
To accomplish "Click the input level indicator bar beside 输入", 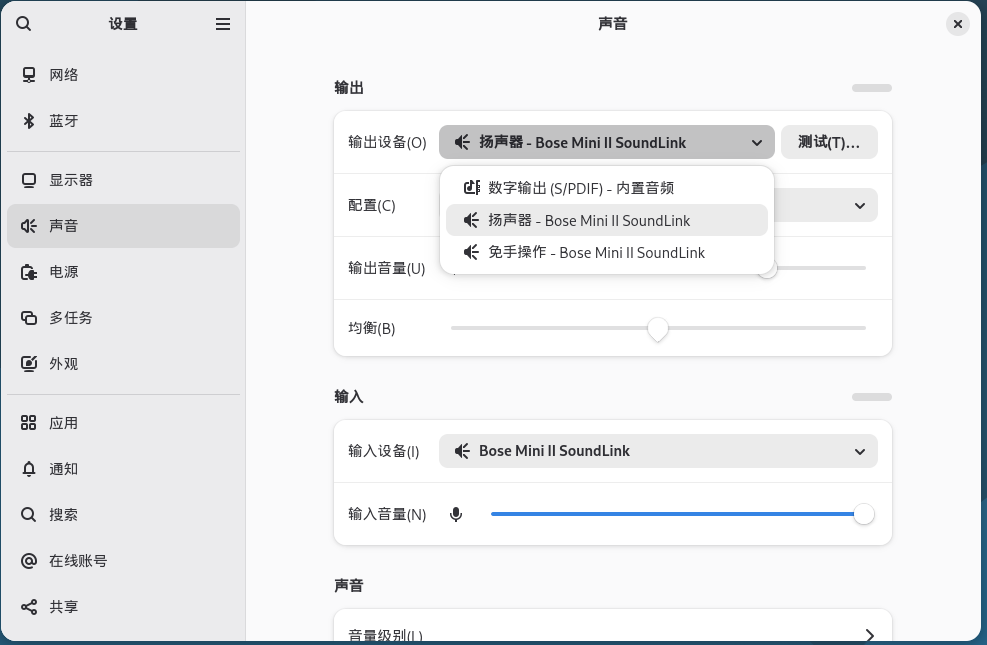I will coord(872,397).
